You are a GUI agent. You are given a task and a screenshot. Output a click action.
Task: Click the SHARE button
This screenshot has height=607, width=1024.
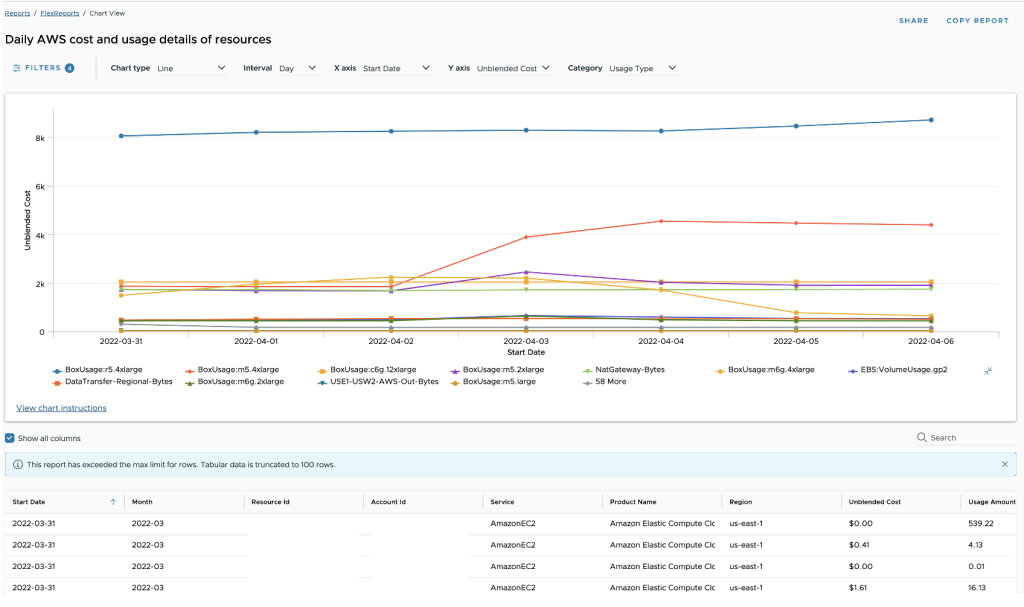[x=913, y=20]
